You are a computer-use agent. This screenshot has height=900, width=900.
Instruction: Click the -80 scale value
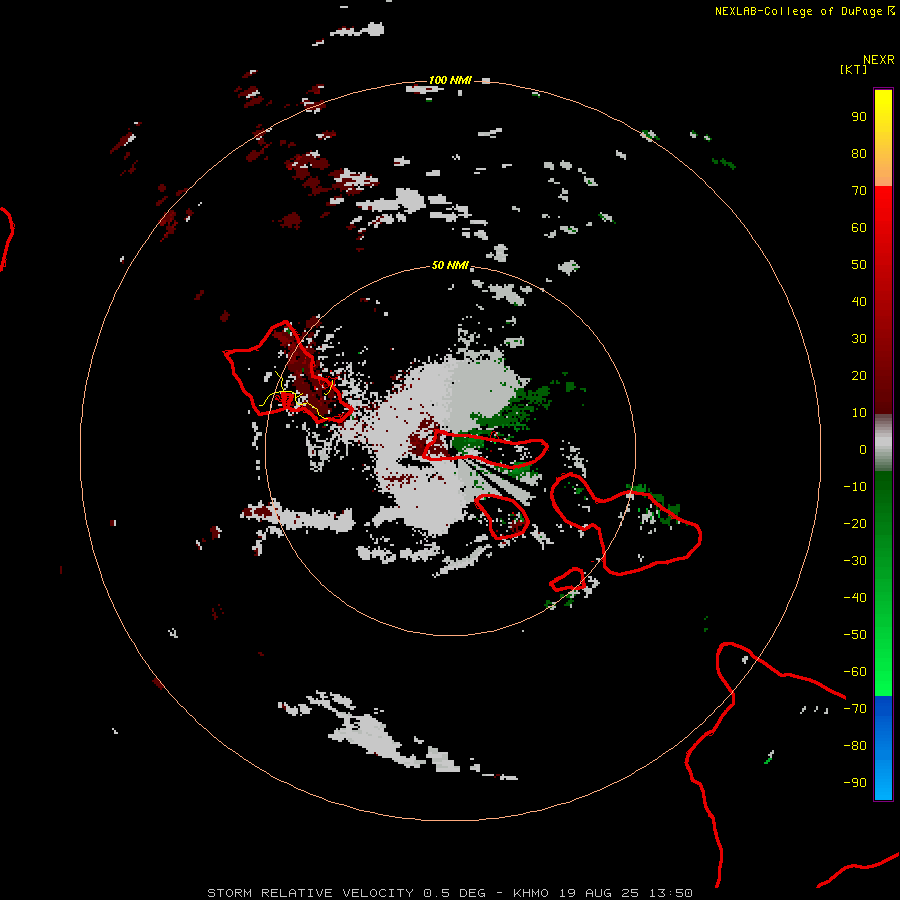[855, 746]
